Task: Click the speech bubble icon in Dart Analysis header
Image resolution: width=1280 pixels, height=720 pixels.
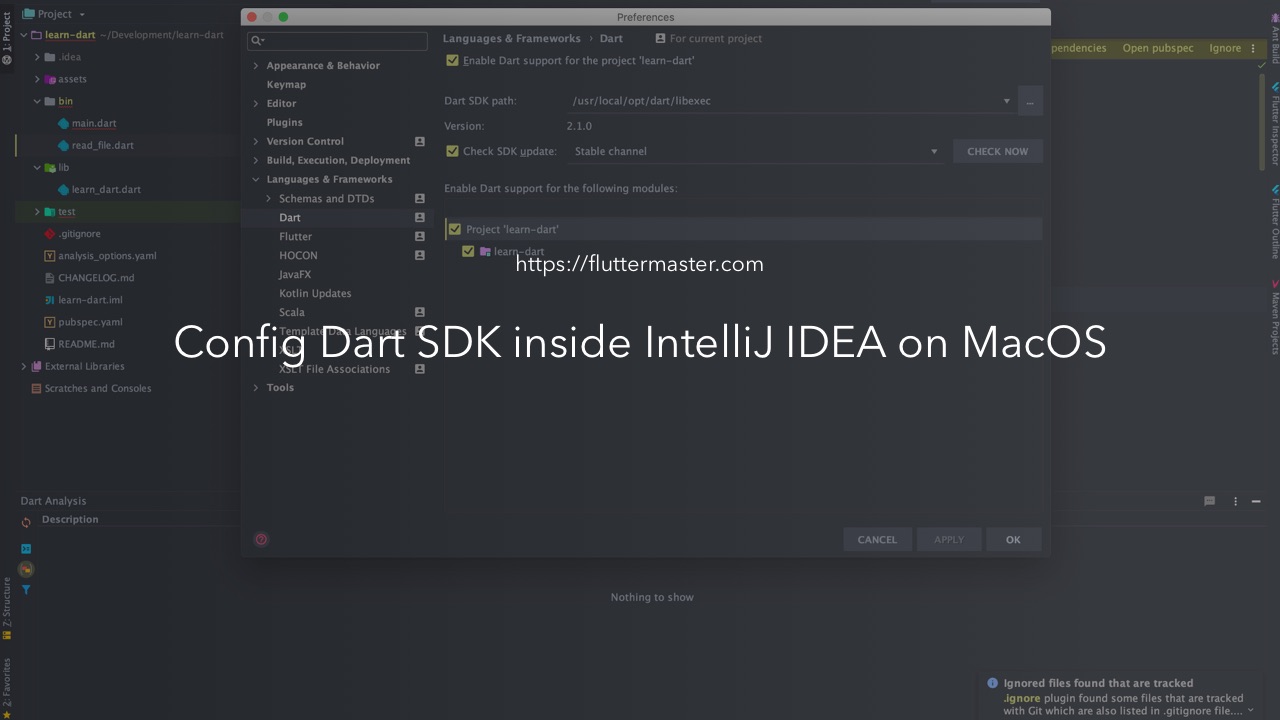Action: [x=1209, y=501]
